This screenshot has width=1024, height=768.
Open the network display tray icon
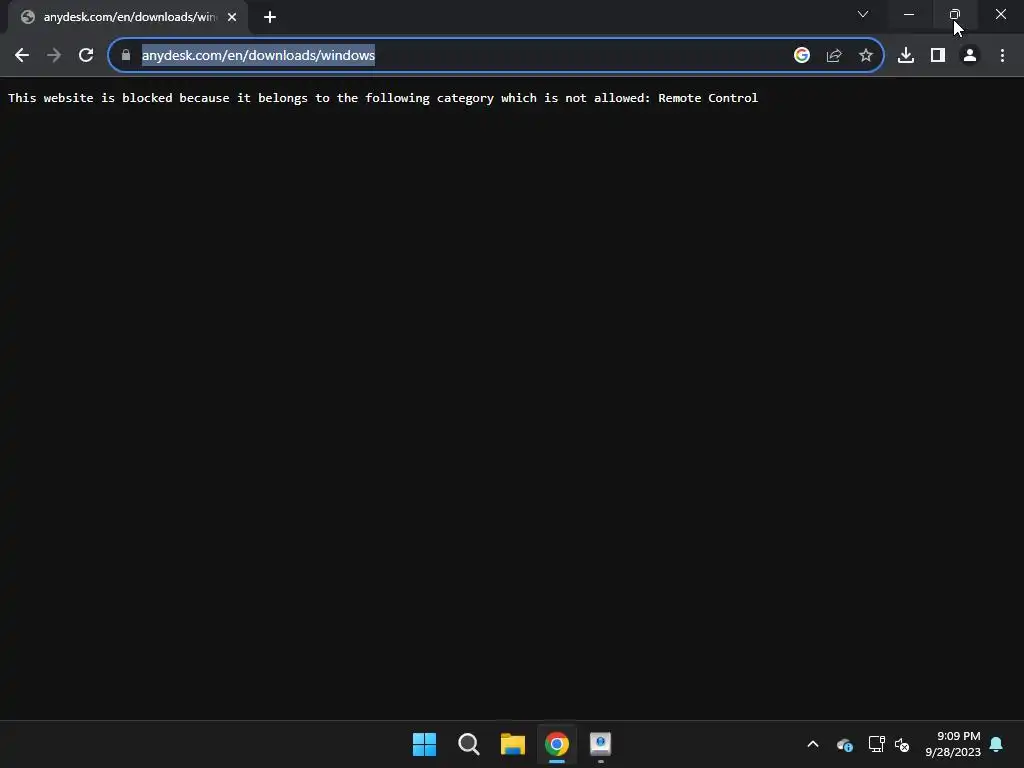[876, 744]
